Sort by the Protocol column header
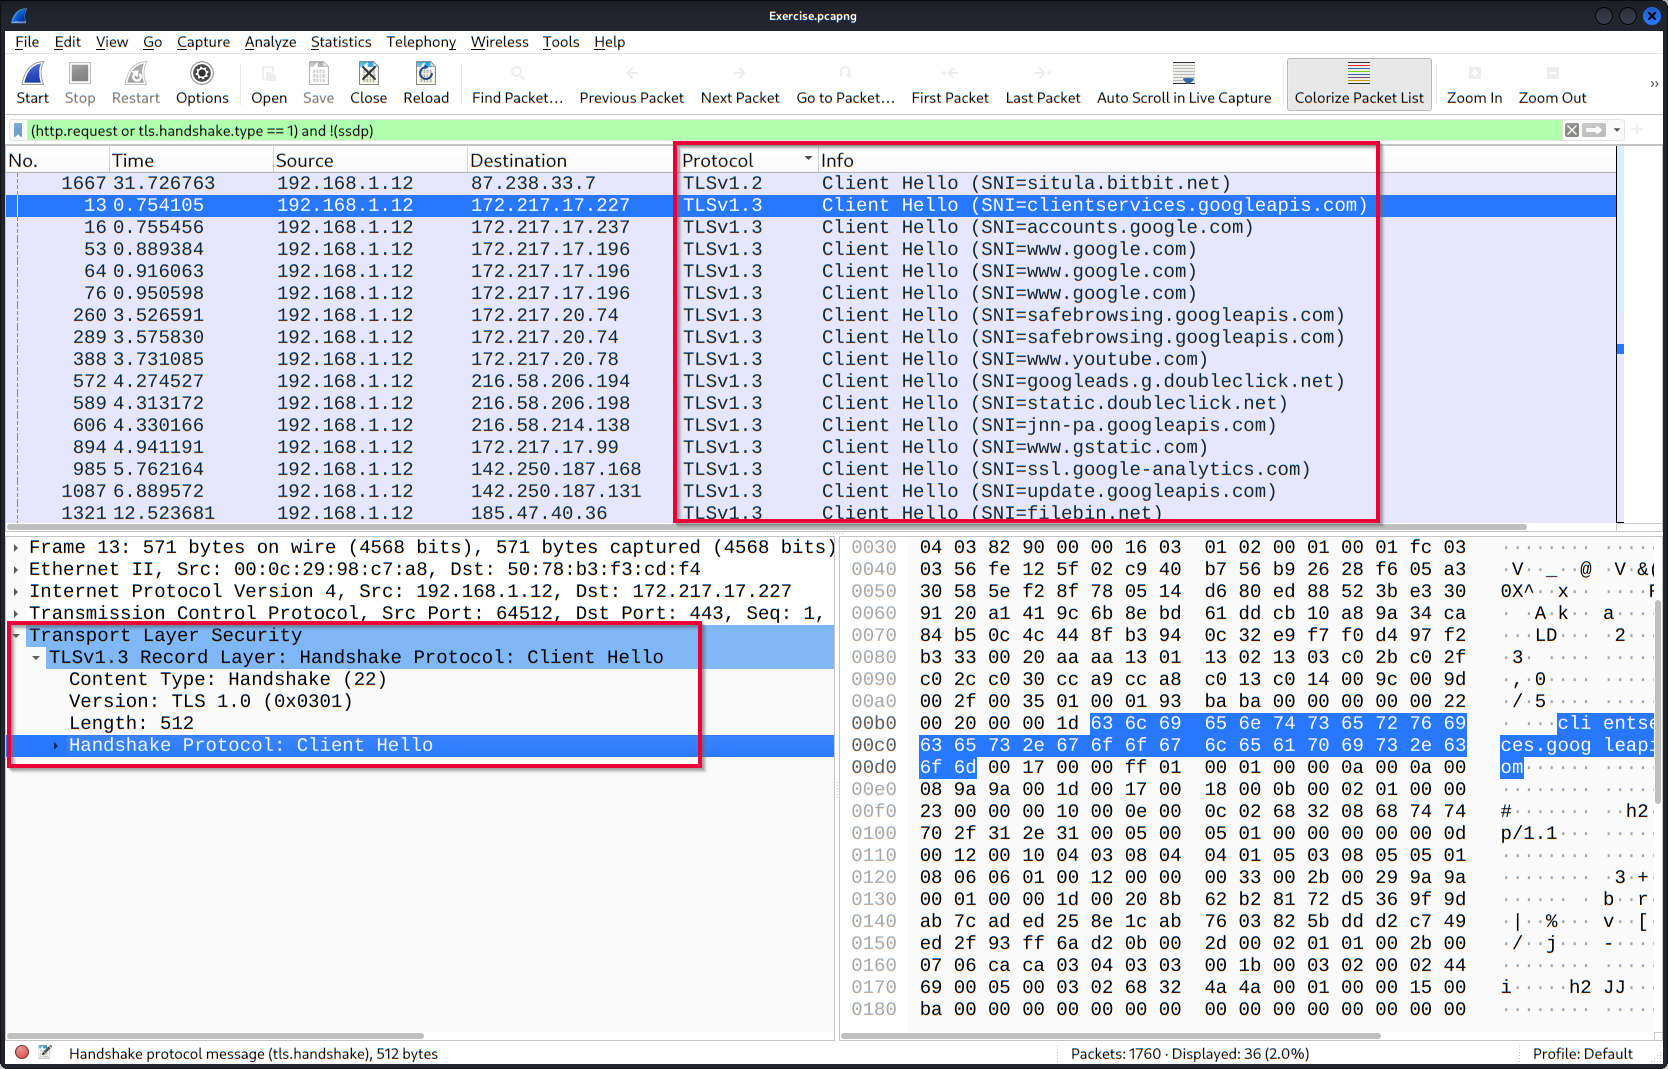Image resolution: width=1668 pixels, height=1069 pixels. coord(747,160)
